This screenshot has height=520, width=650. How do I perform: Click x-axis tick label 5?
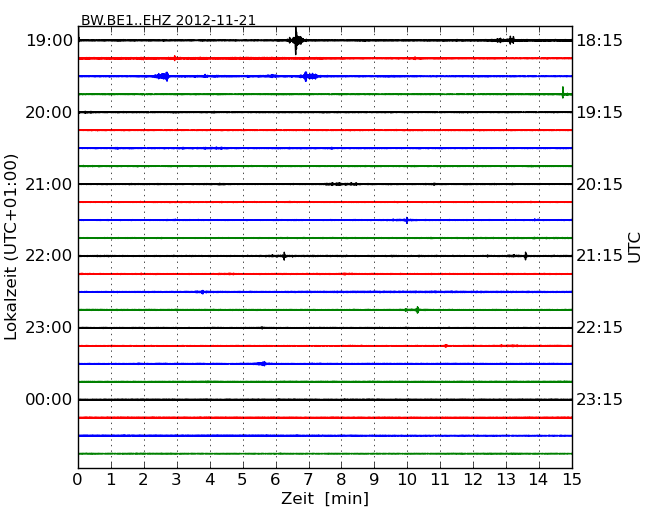[x=243, y=479]
